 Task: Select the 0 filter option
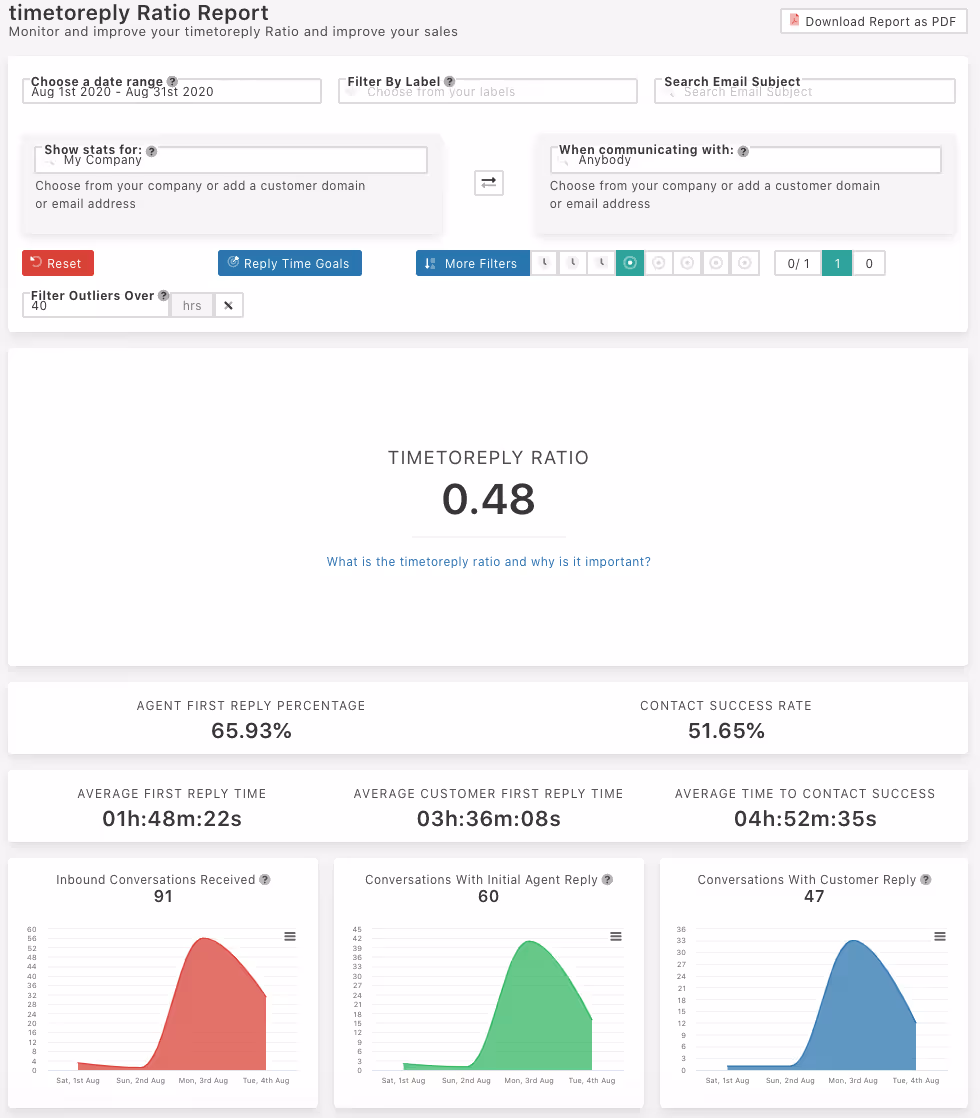tap(869, 263)
